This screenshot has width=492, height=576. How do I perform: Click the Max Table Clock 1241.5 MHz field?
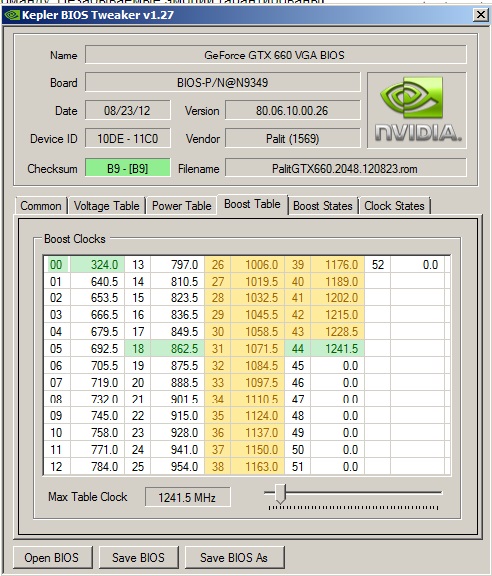(187, 497)
